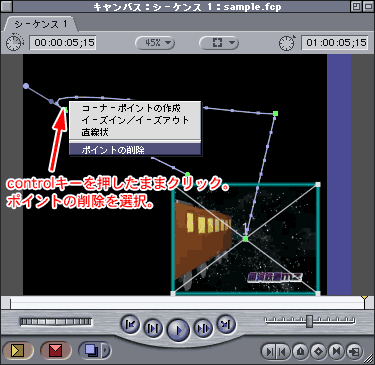
Task: Expand the edit button arrow next to Replace
Action: click(x=106, y=350)
